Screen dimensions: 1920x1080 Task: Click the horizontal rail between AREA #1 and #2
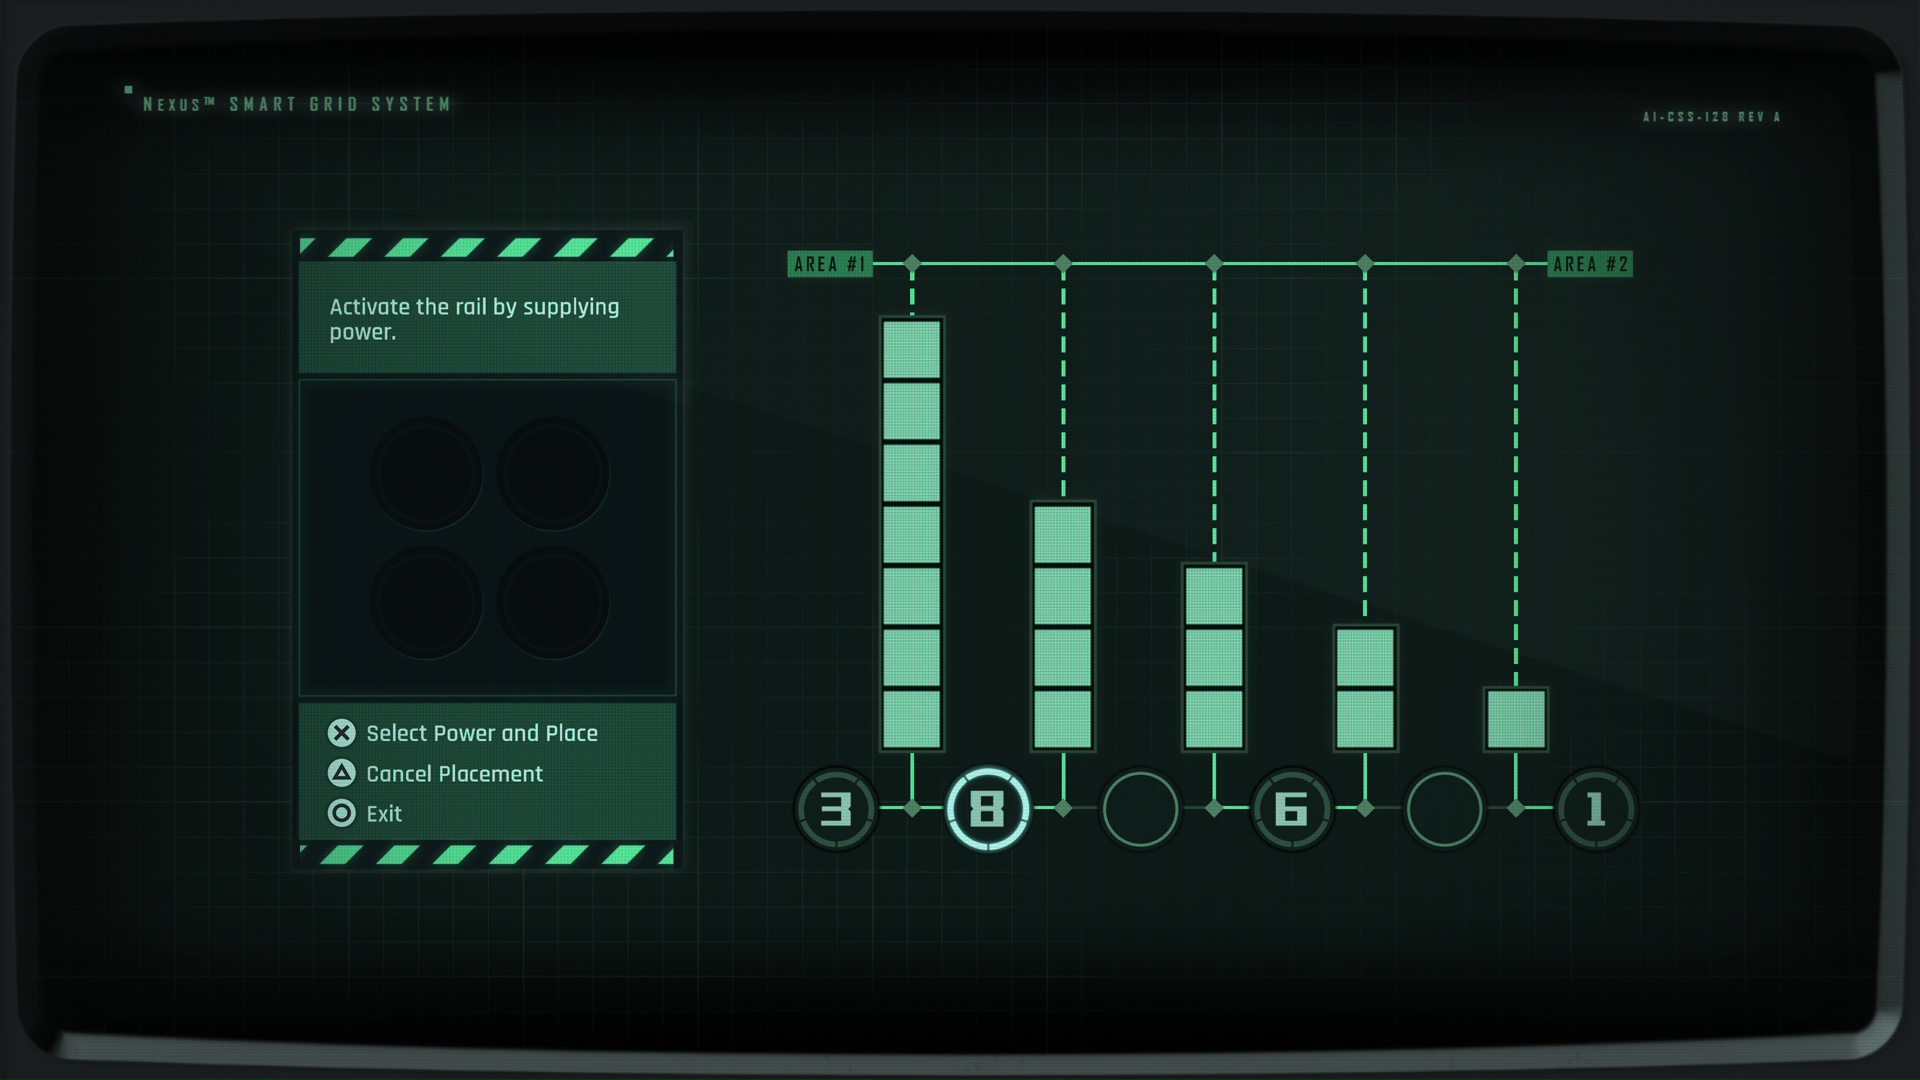[1213, 264]
